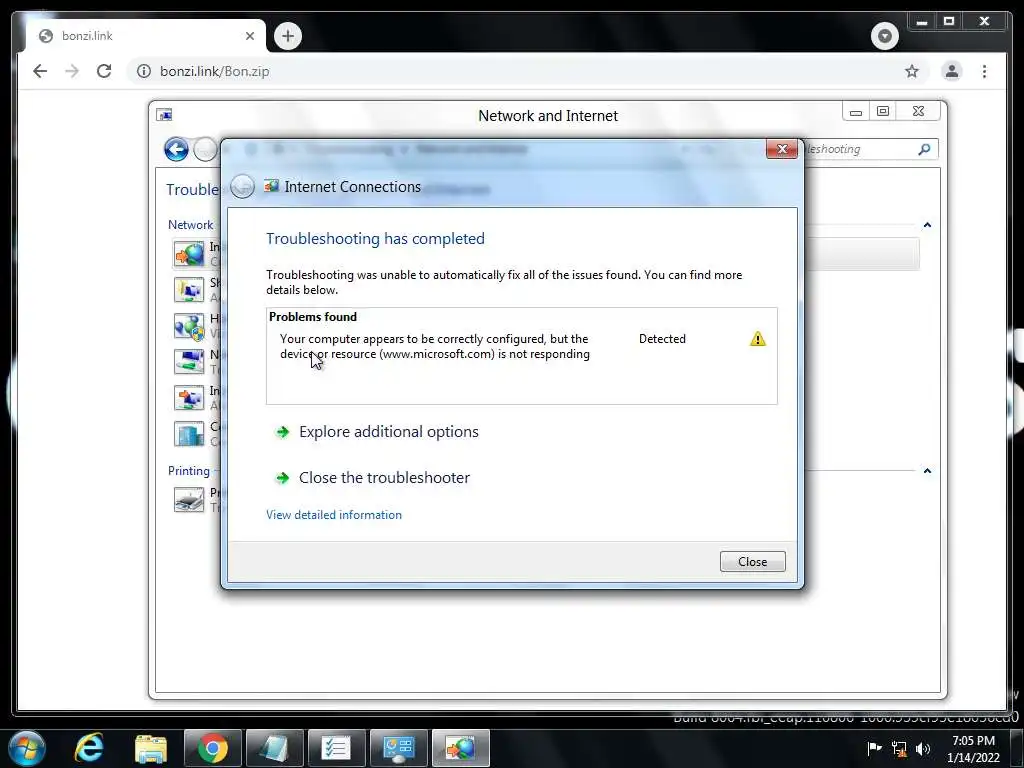Open View detailed information link
The width and height of the screenshot is (1024, 768).
(334, 515)
